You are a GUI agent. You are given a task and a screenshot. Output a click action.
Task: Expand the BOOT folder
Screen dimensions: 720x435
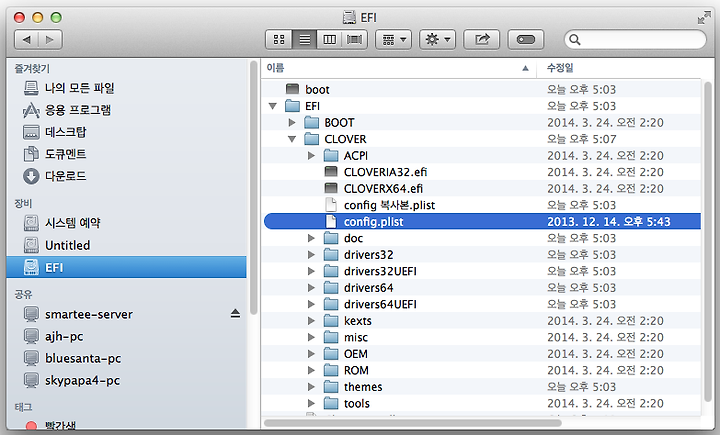292,123
